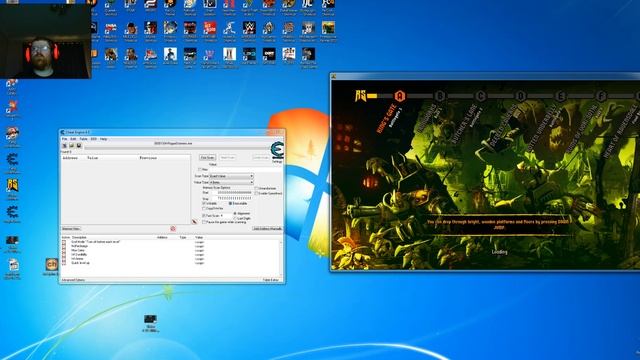Enable Pause the game while scanning
The image size is (640, 360).
204,222
